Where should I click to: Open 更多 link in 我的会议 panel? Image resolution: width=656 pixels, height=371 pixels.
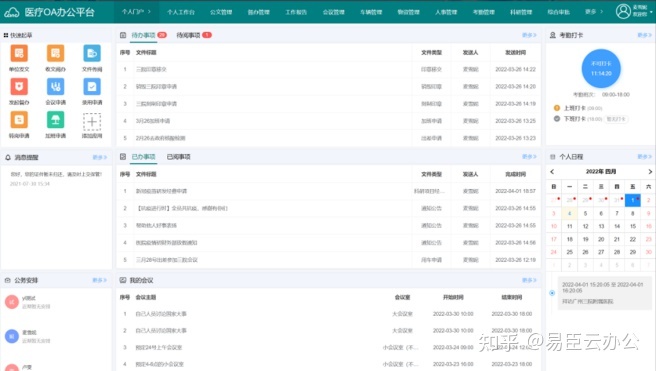[529, 280]
